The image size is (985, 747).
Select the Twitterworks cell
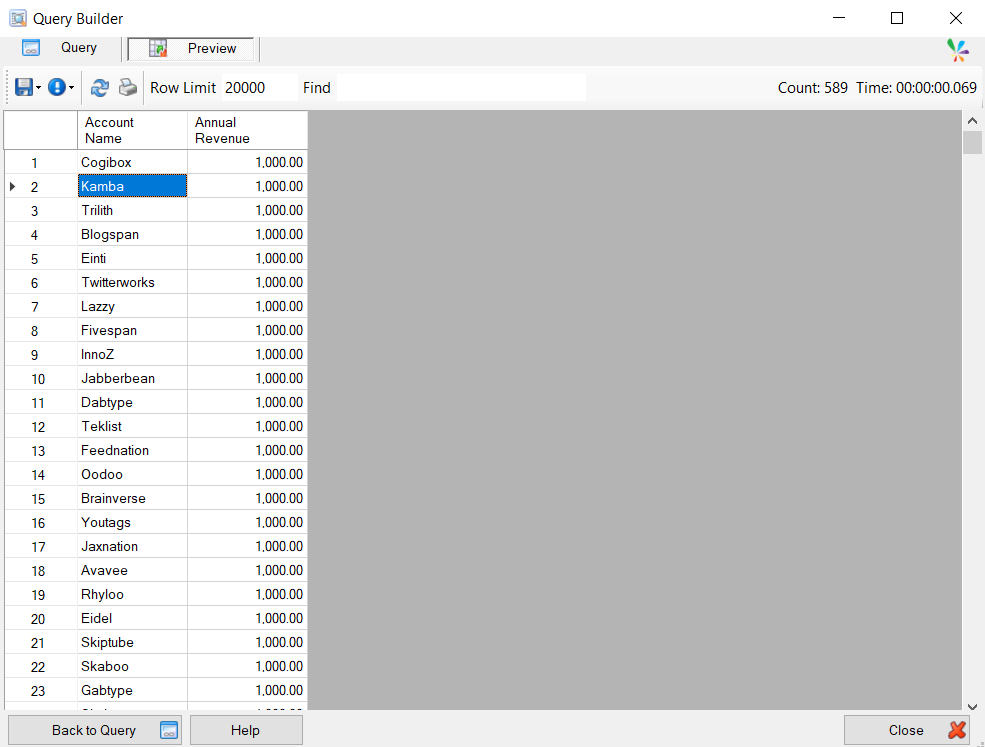click(133, 282)
